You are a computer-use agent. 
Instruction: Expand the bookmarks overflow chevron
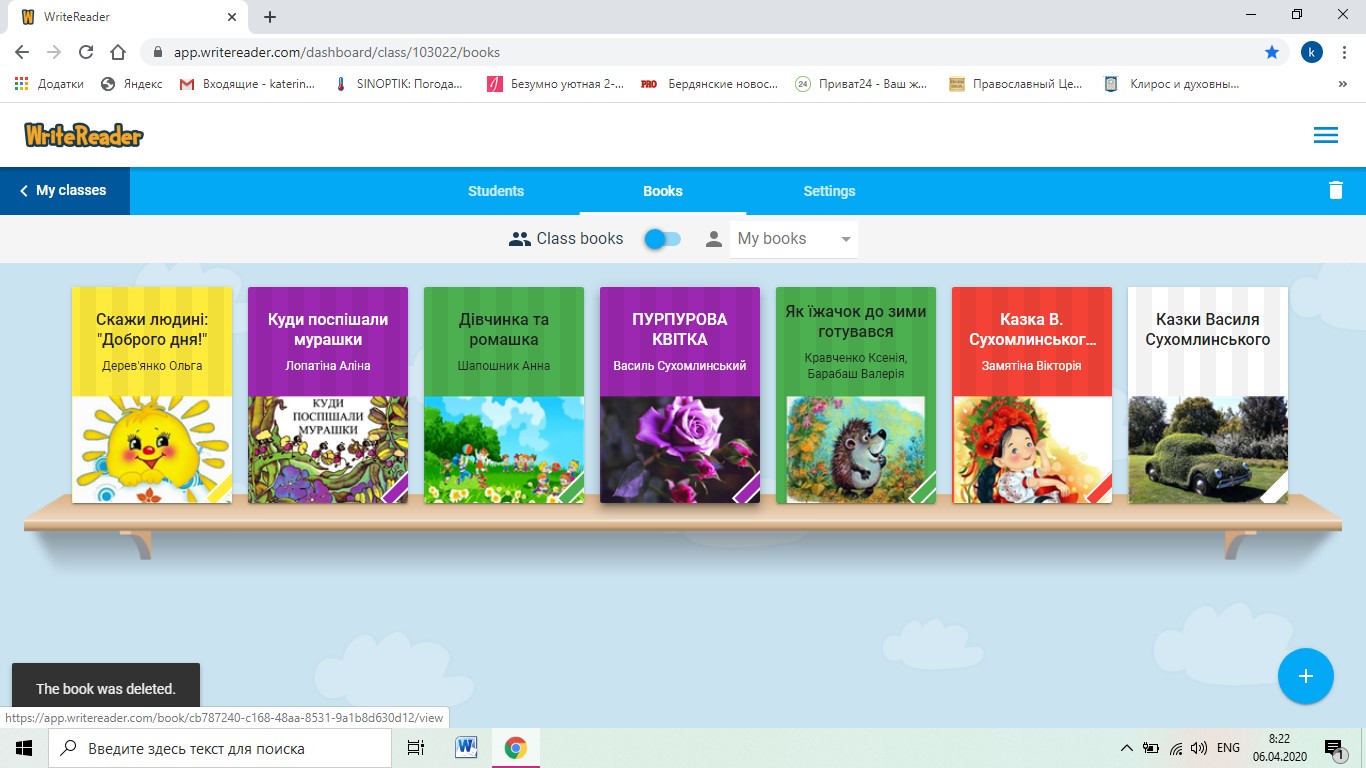tap(1342, 85)
